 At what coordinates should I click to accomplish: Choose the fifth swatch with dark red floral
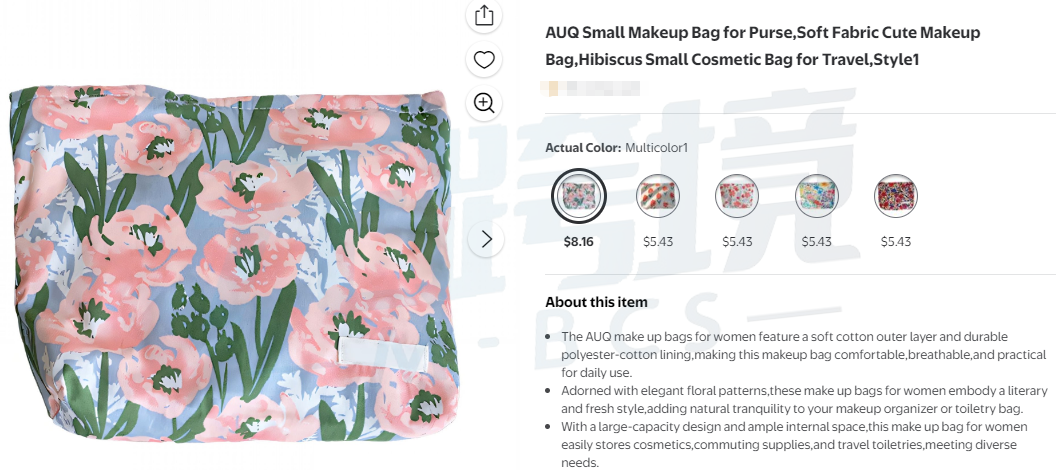click(895, 196)
